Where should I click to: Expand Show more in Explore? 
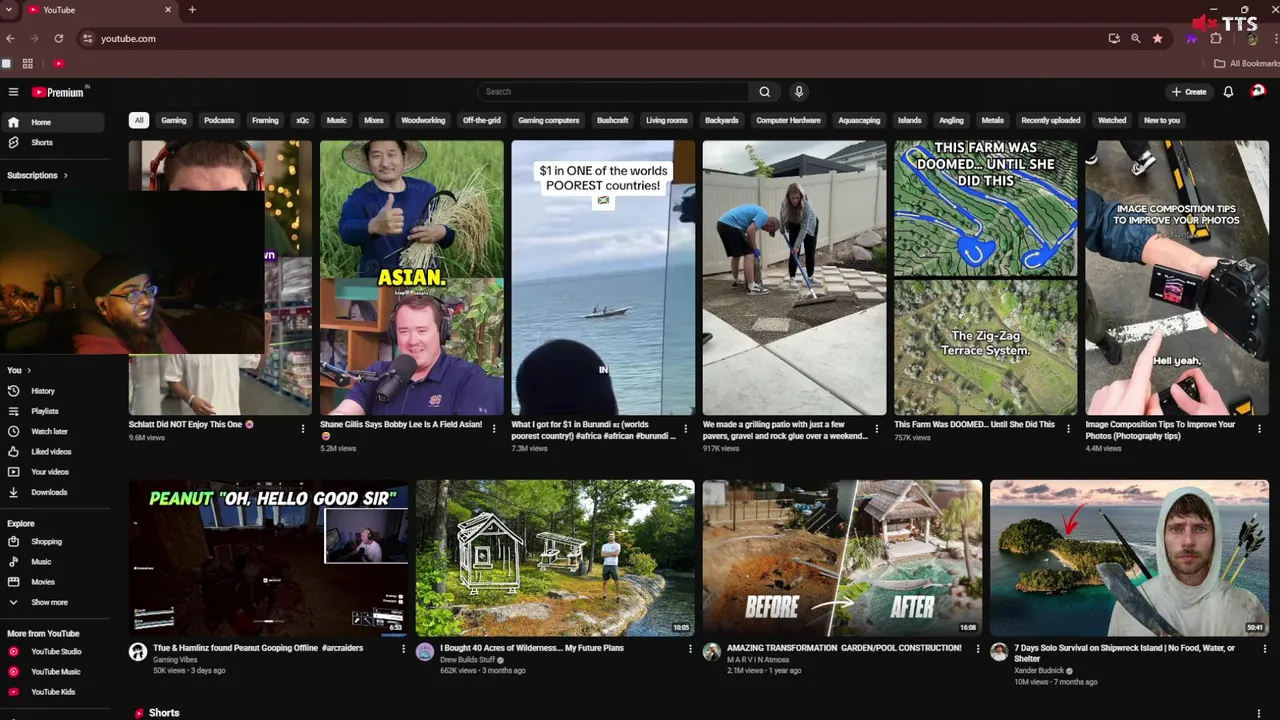(x=52, y=602)
